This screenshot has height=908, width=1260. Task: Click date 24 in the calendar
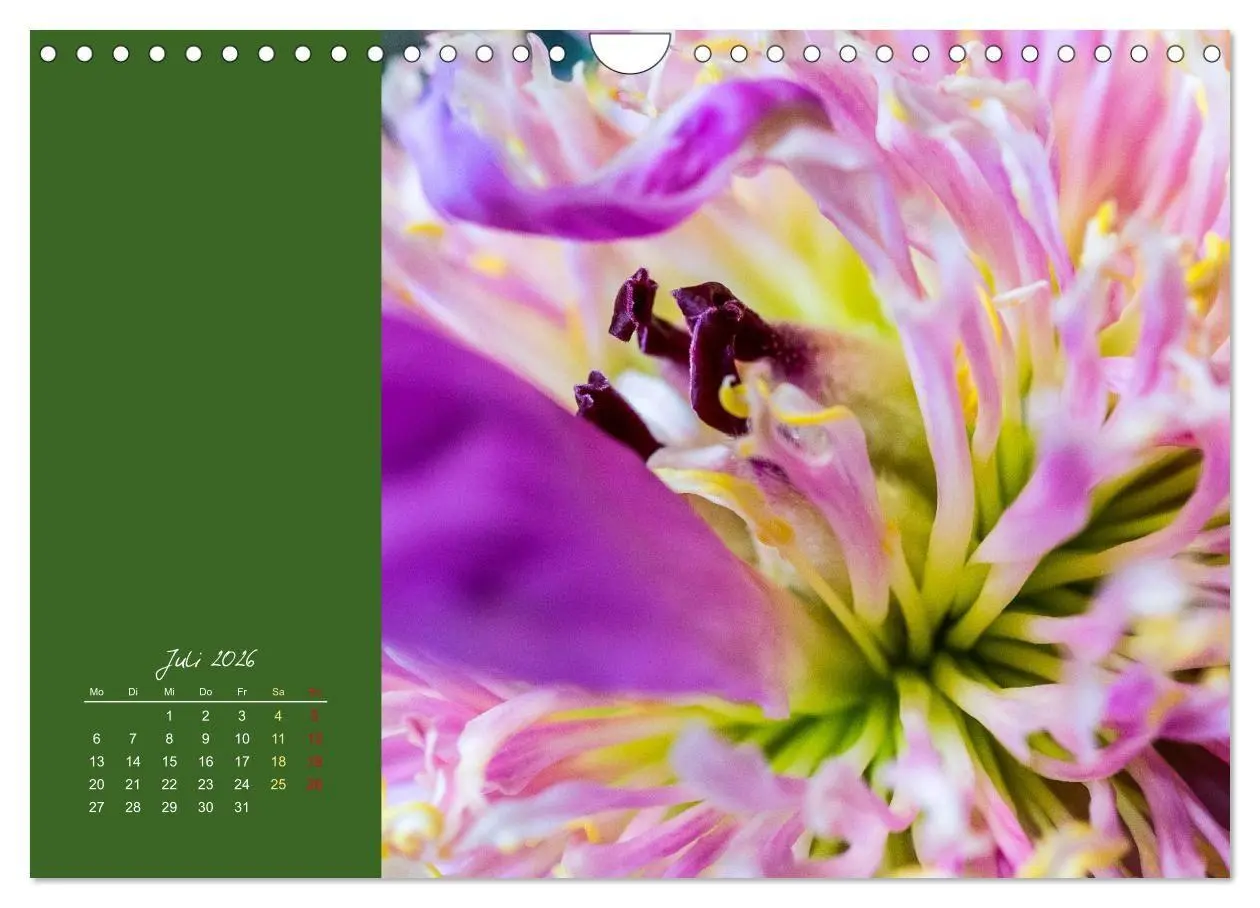[242, 785]
